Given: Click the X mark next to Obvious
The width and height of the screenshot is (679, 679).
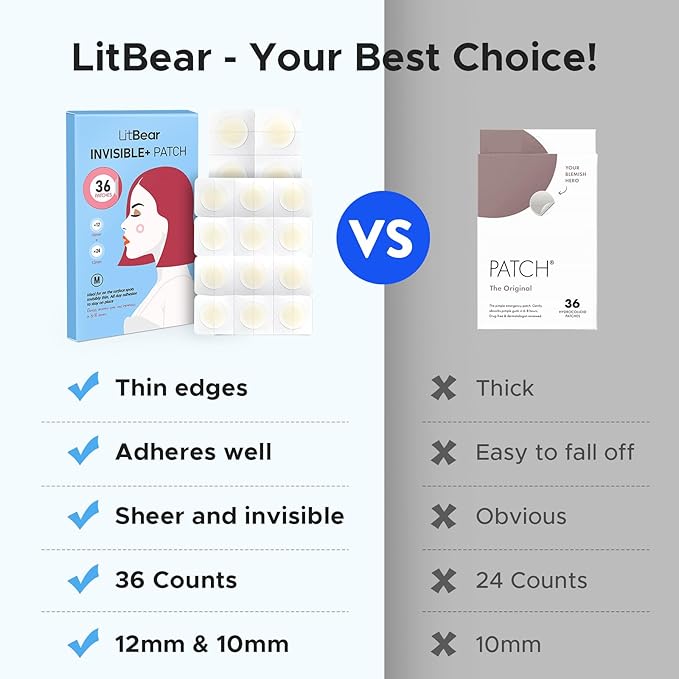Looking at the screenshot, I should click(x=443, y=516).
